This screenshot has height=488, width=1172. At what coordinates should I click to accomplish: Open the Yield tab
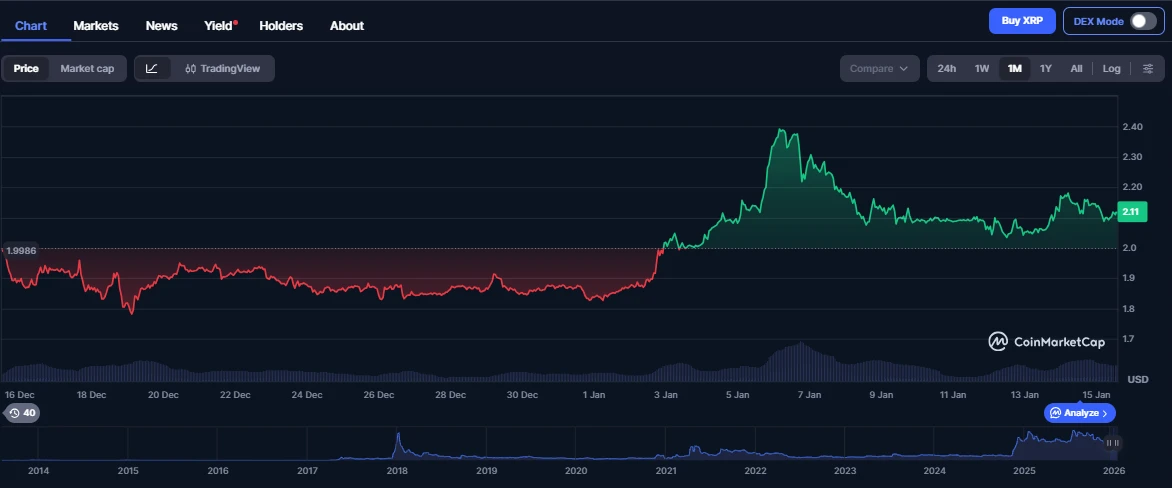tap(220, 25)
